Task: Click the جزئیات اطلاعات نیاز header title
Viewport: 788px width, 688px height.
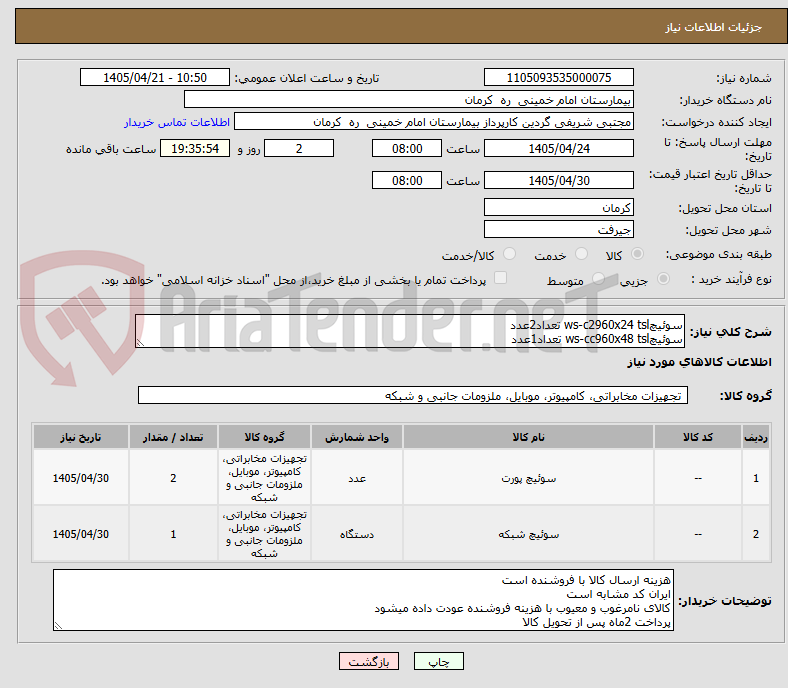Action: click(x=714, y=27)
